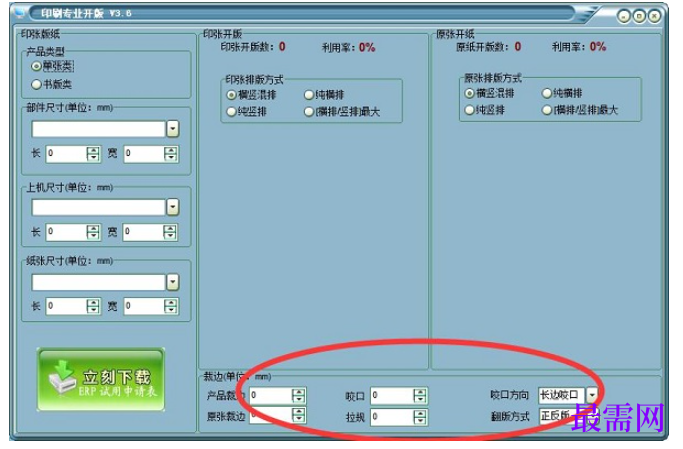Adjust the 上机尺寸 长 spinner arrows
The height and width of the screenshot is (449, 683).
point(93,232)
